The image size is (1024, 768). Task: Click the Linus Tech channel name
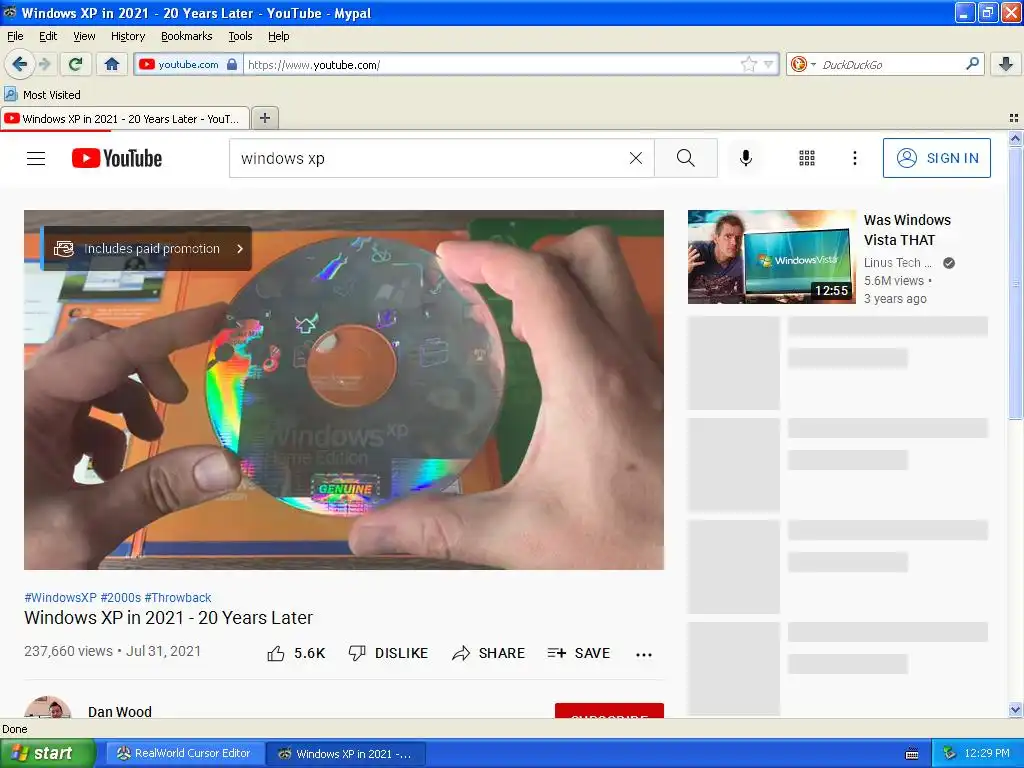pos(897,263)
